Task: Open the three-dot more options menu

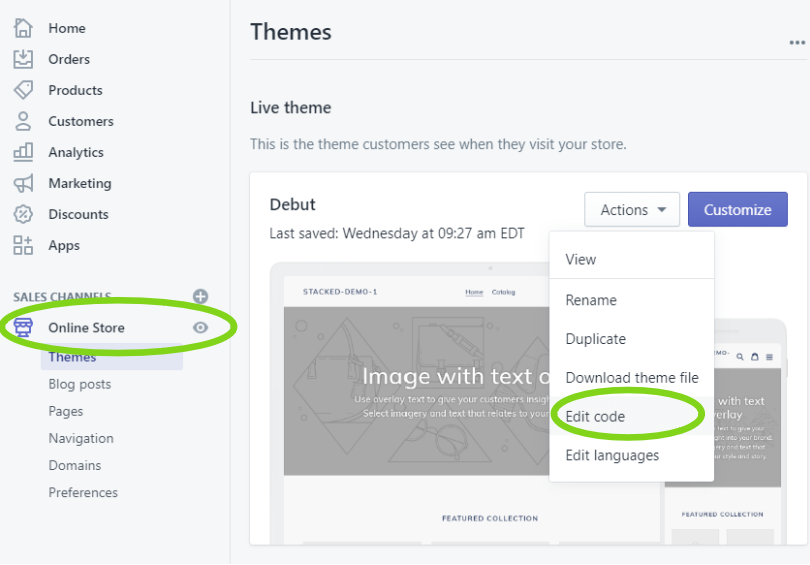Action: (796, 42)
